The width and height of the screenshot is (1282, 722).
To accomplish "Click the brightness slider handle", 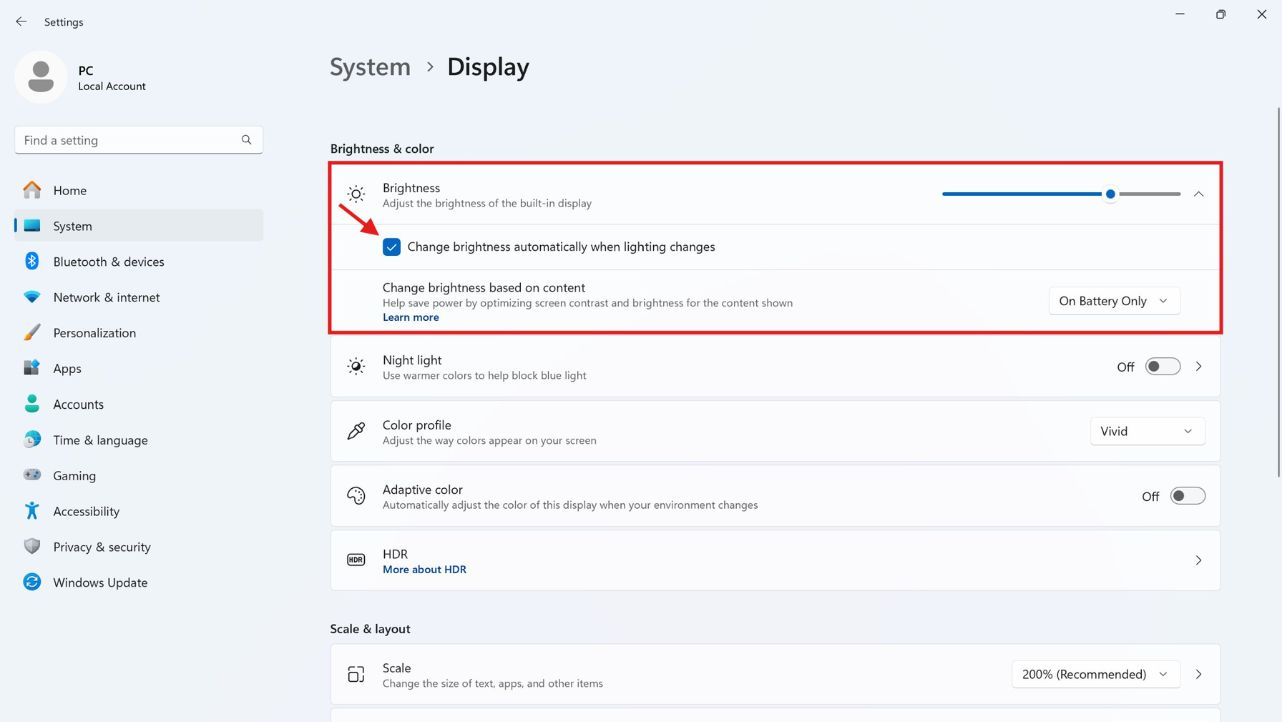I will click(1110, 194).
